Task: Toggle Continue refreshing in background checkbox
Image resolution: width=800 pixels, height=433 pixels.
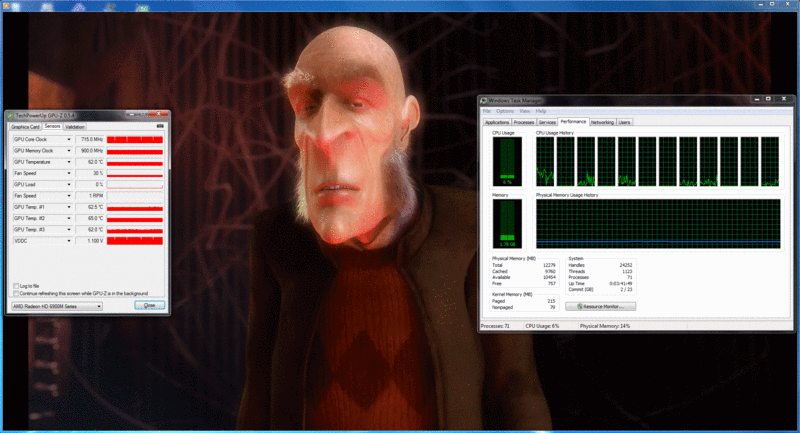Action: (13, 293)
